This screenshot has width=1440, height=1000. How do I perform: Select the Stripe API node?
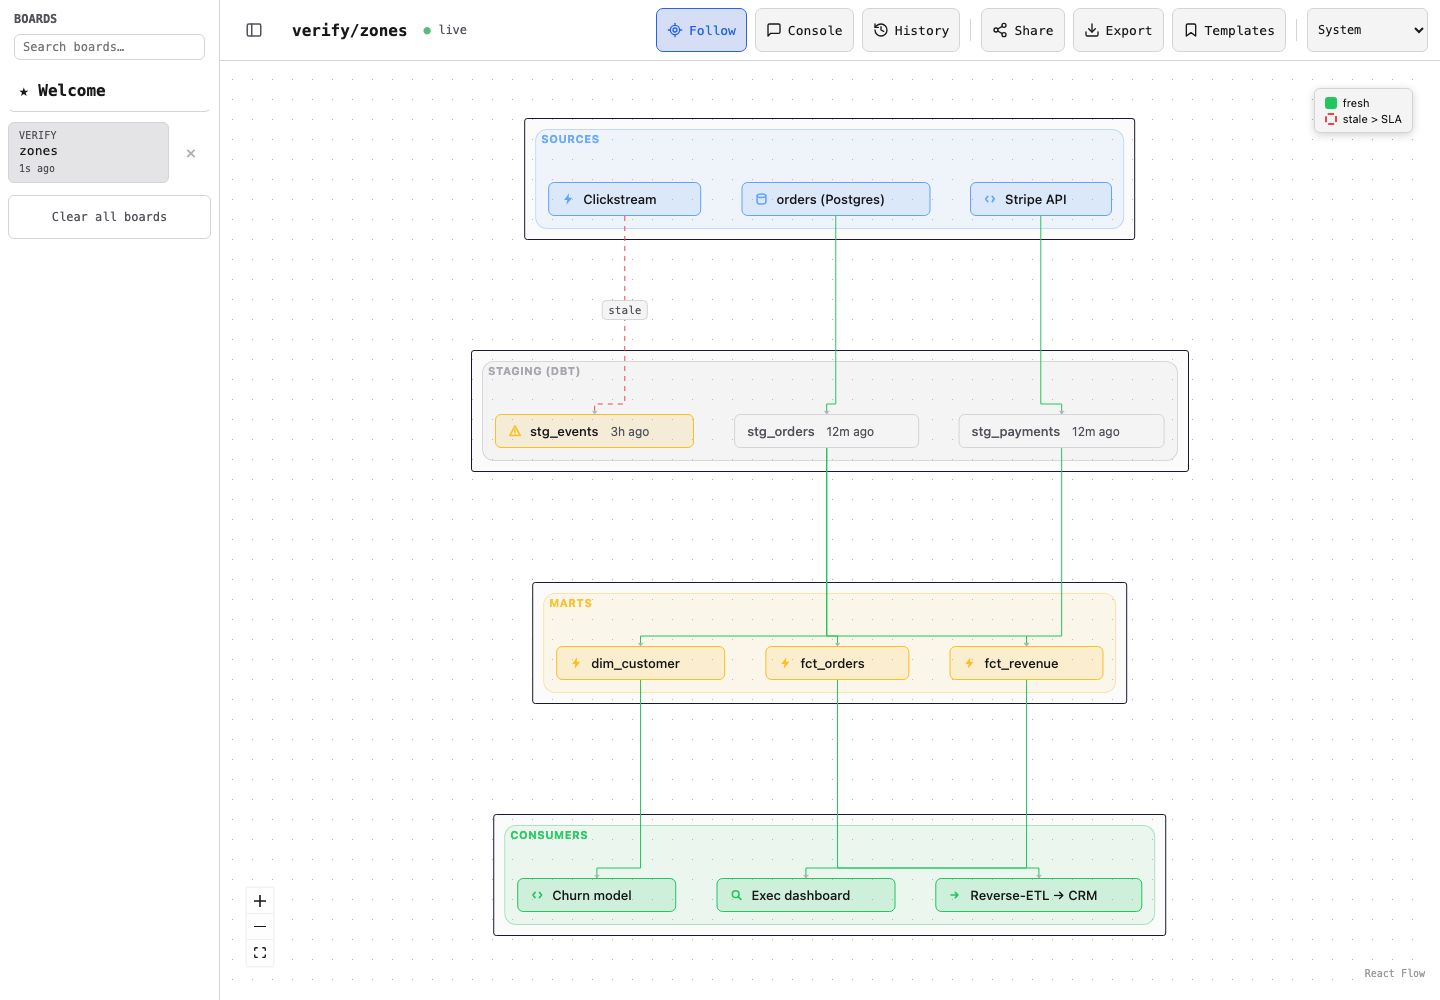click(x=1041, y=199)
